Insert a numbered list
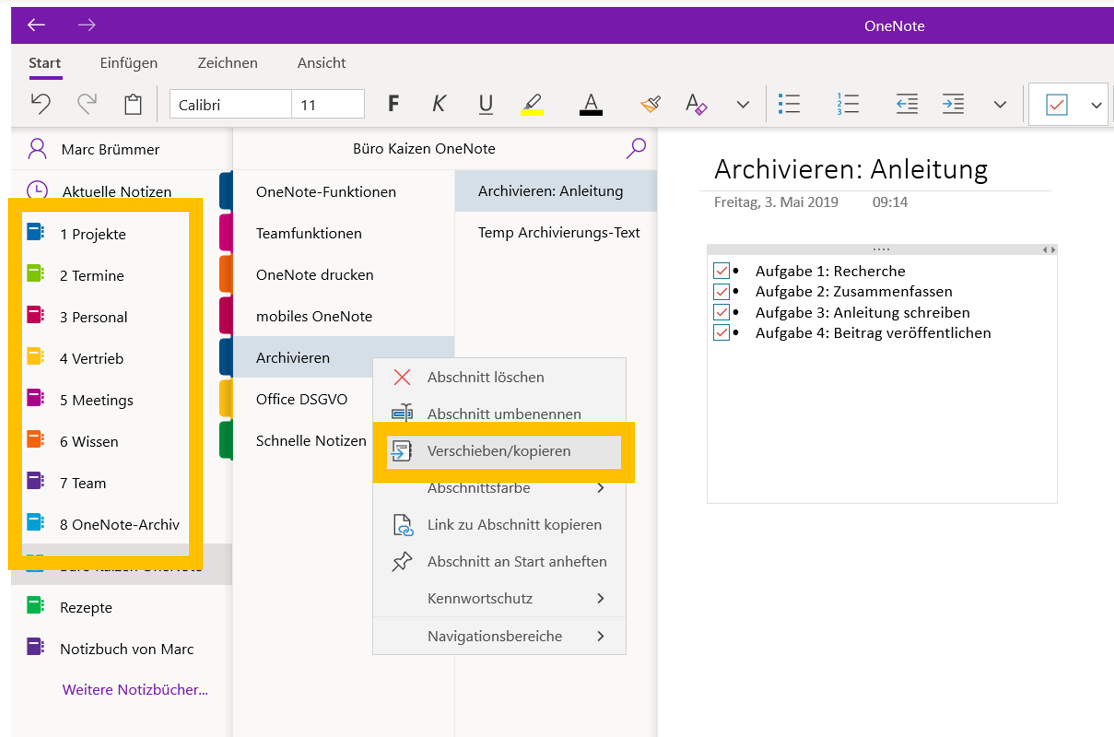Viewport: 1114px width, 737px height. (848, 104)
